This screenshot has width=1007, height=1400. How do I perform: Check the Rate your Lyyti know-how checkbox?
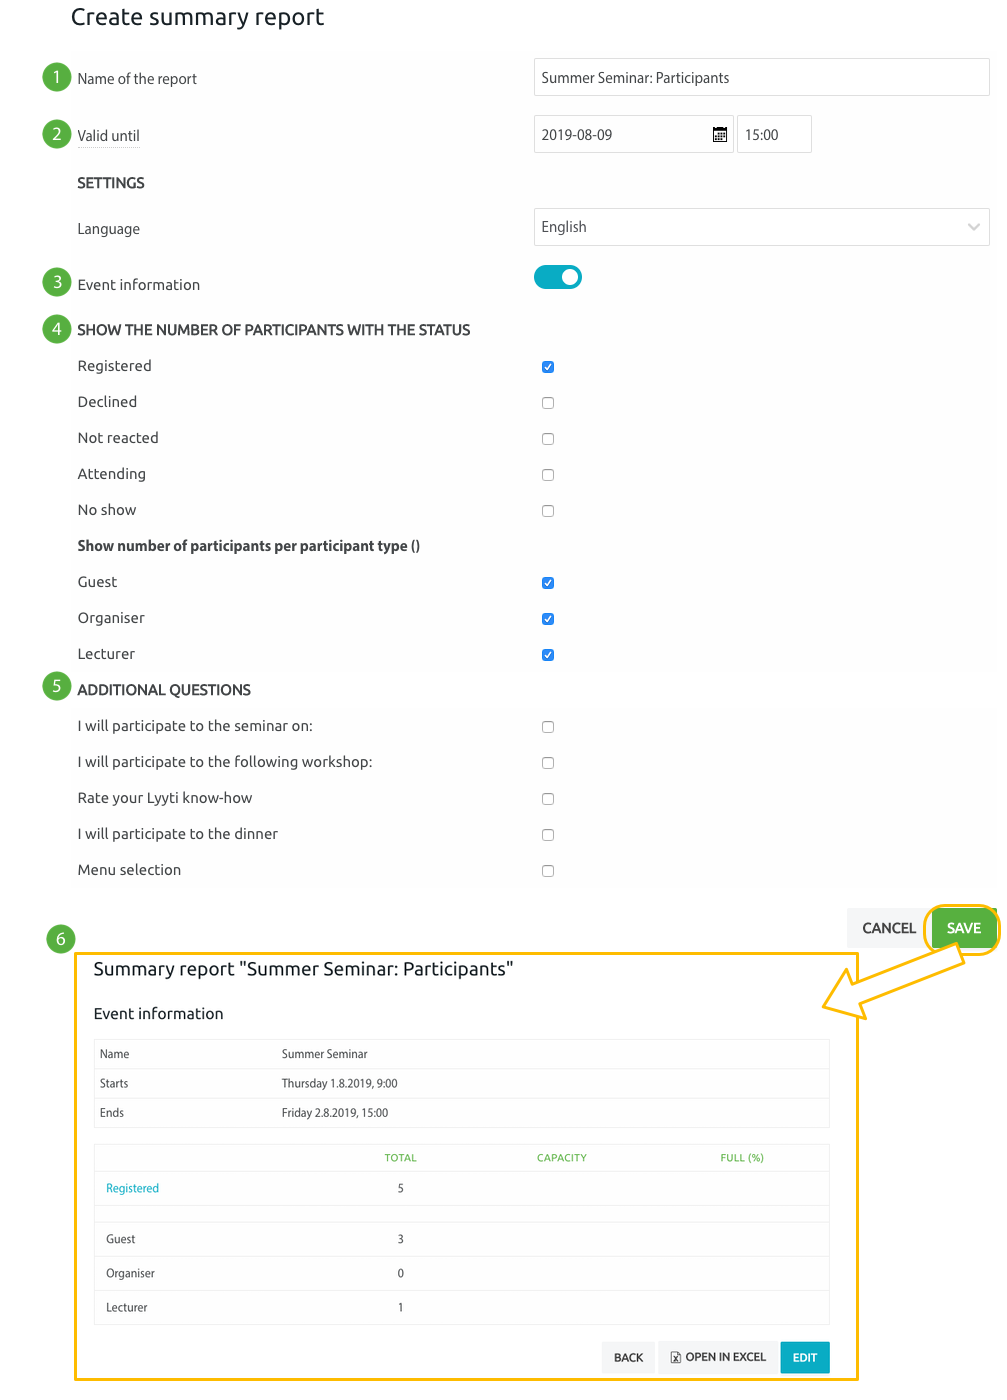click(x=548, y=799)
